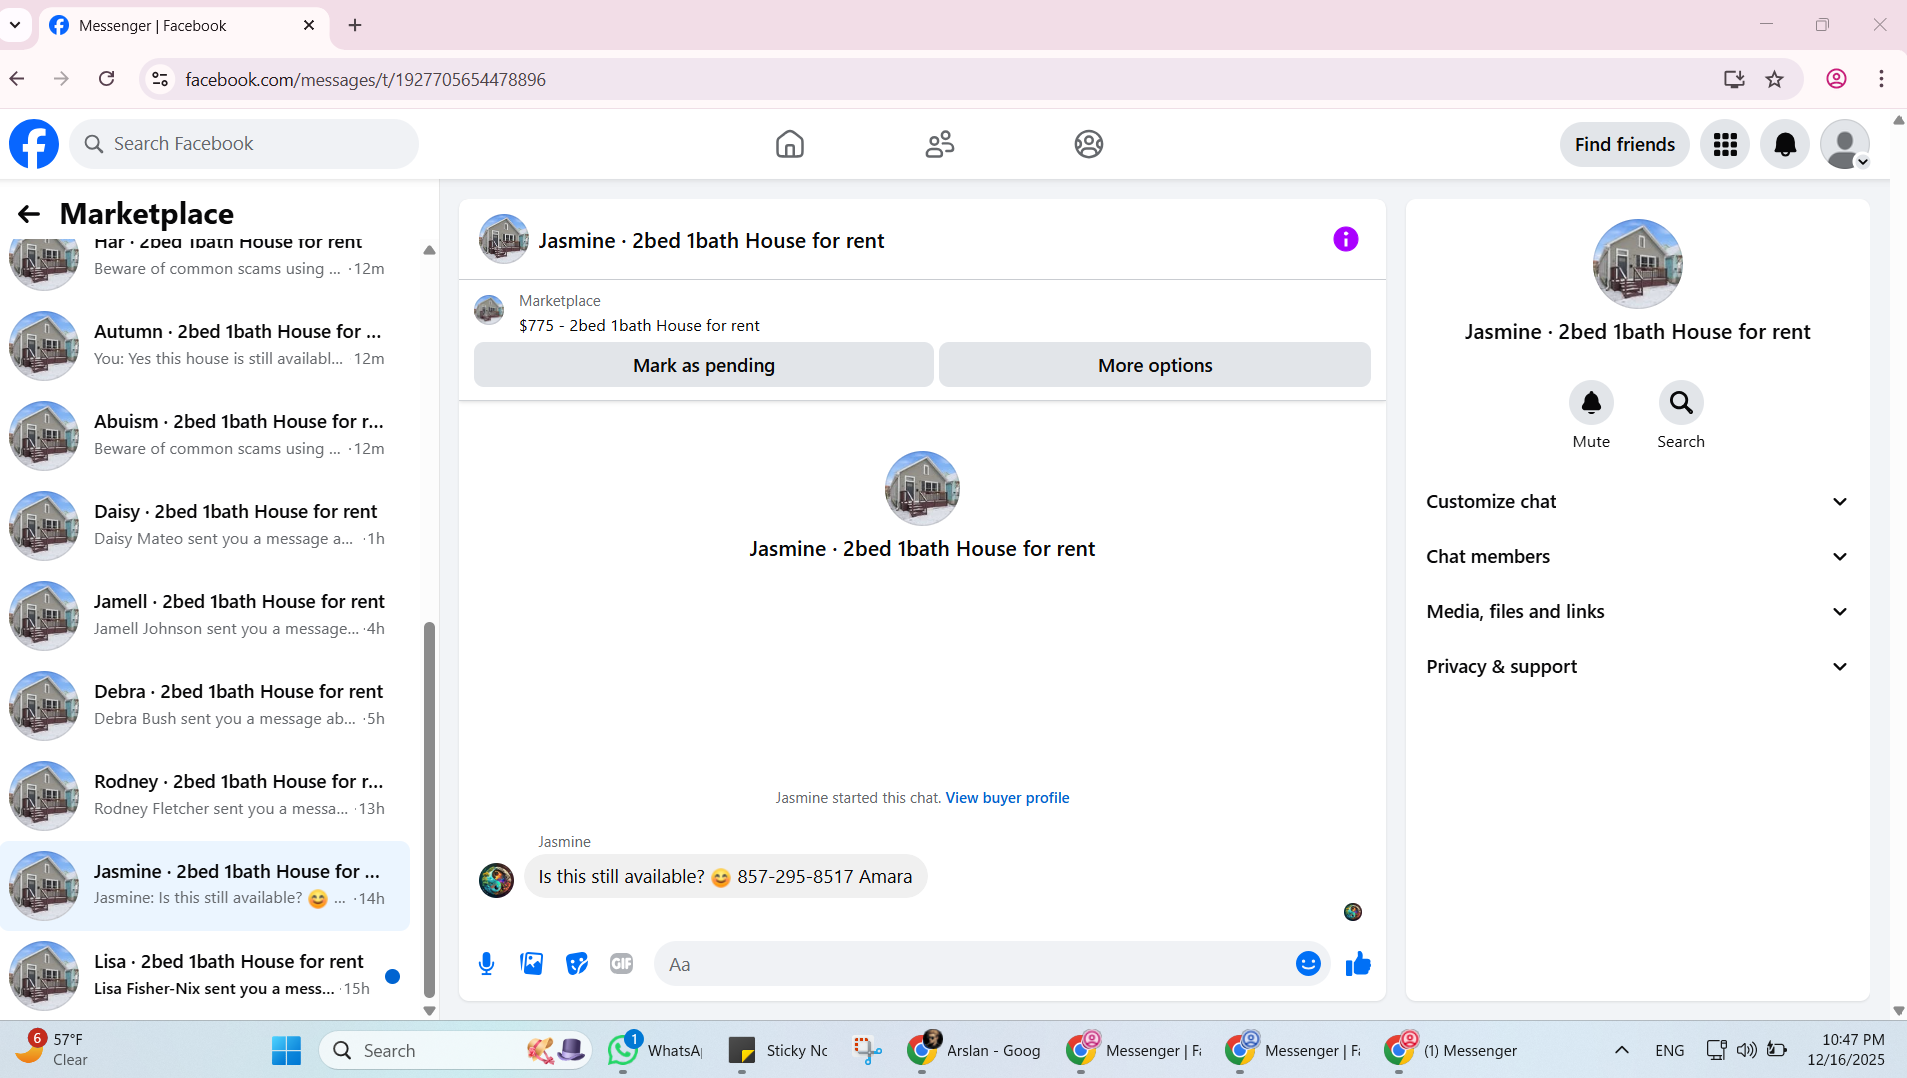Choose a sticker icon
The width and height of the screenshot is (1907, 1078).
(577, 964)
